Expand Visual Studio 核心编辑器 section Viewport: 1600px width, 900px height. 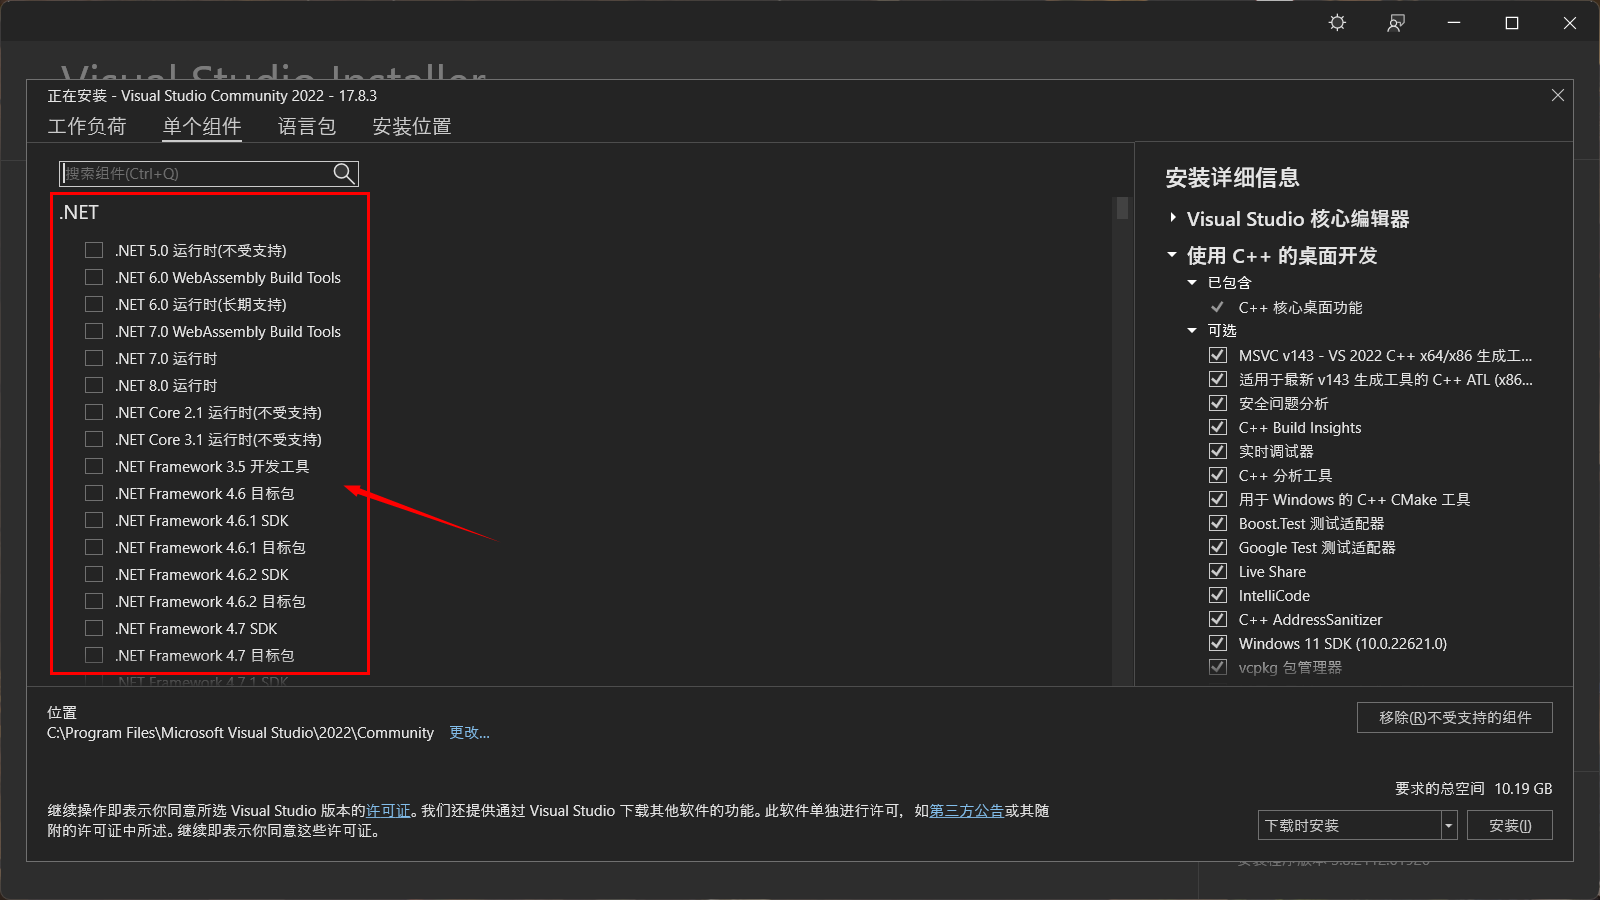1173,218
